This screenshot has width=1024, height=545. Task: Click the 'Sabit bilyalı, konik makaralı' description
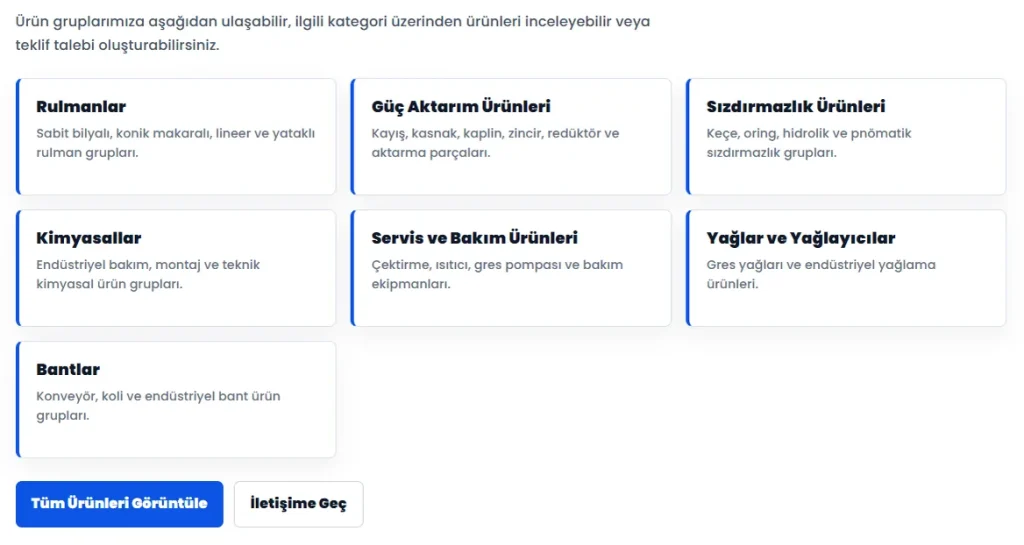(x=176, y=143)
